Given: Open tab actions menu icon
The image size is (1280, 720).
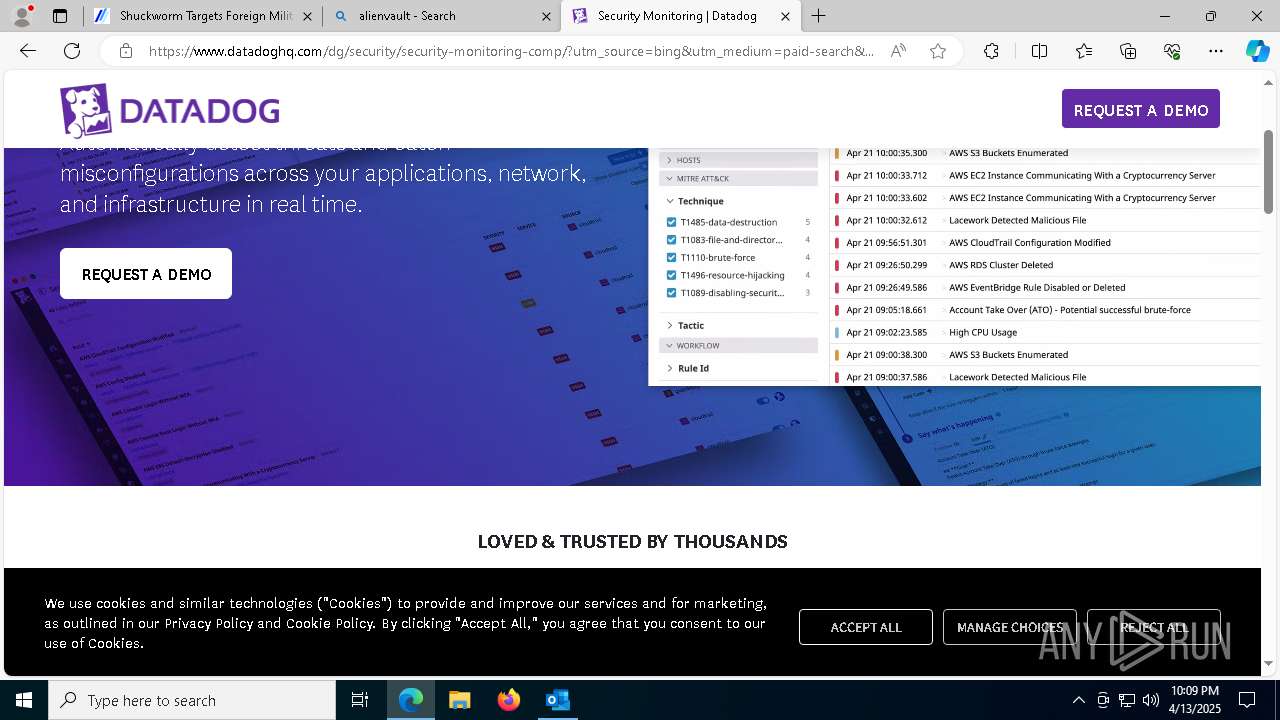Looking at the screenshot, I should point(60,16).
